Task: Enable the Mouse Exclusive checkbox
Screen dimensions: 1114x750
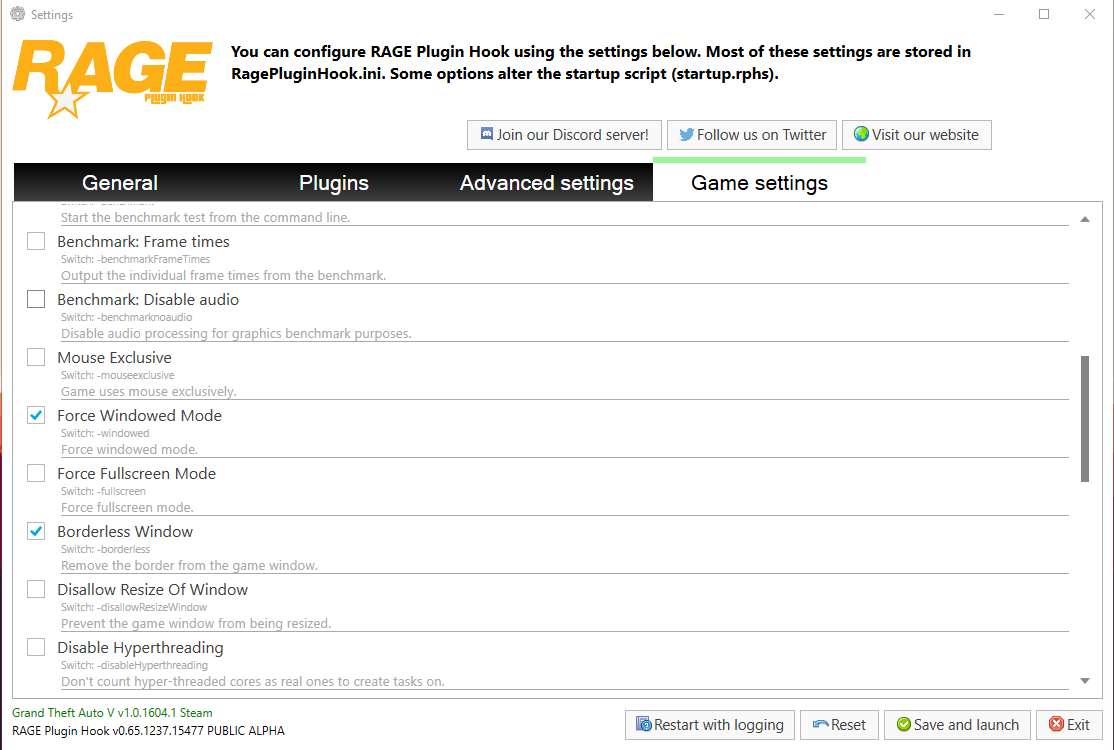Action: click(x=36, y=357)
